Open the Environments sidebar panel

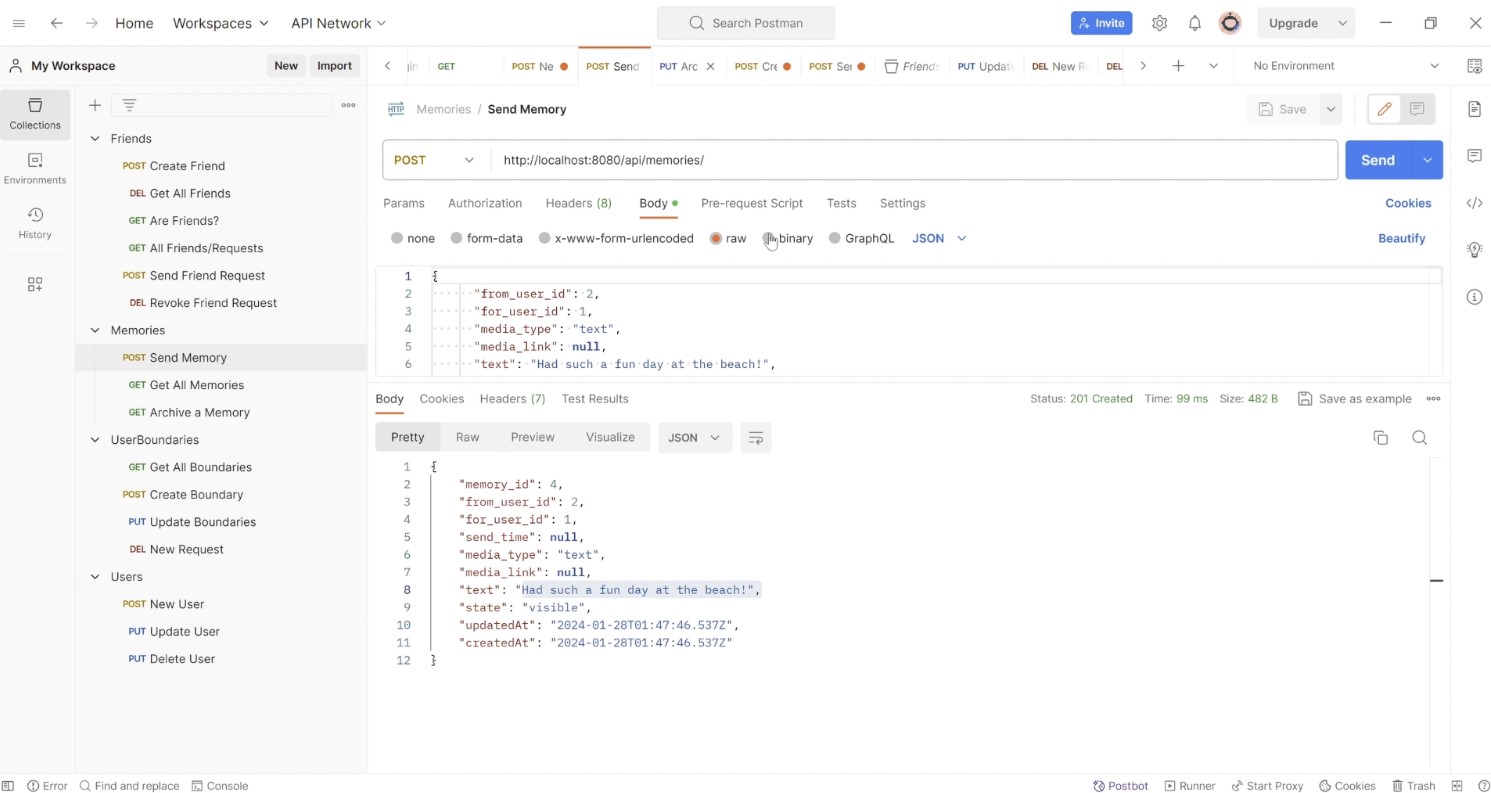click(x=35, y=169)
